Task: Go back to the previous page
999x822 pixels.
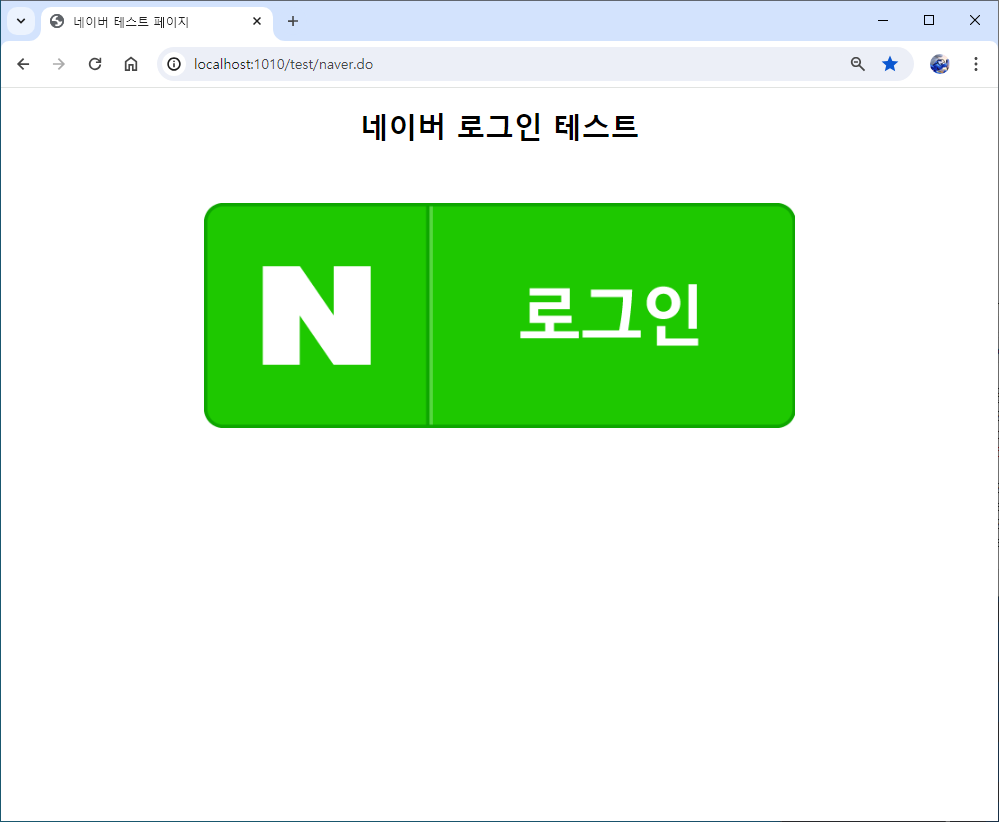Action: [x=23, y=64]
